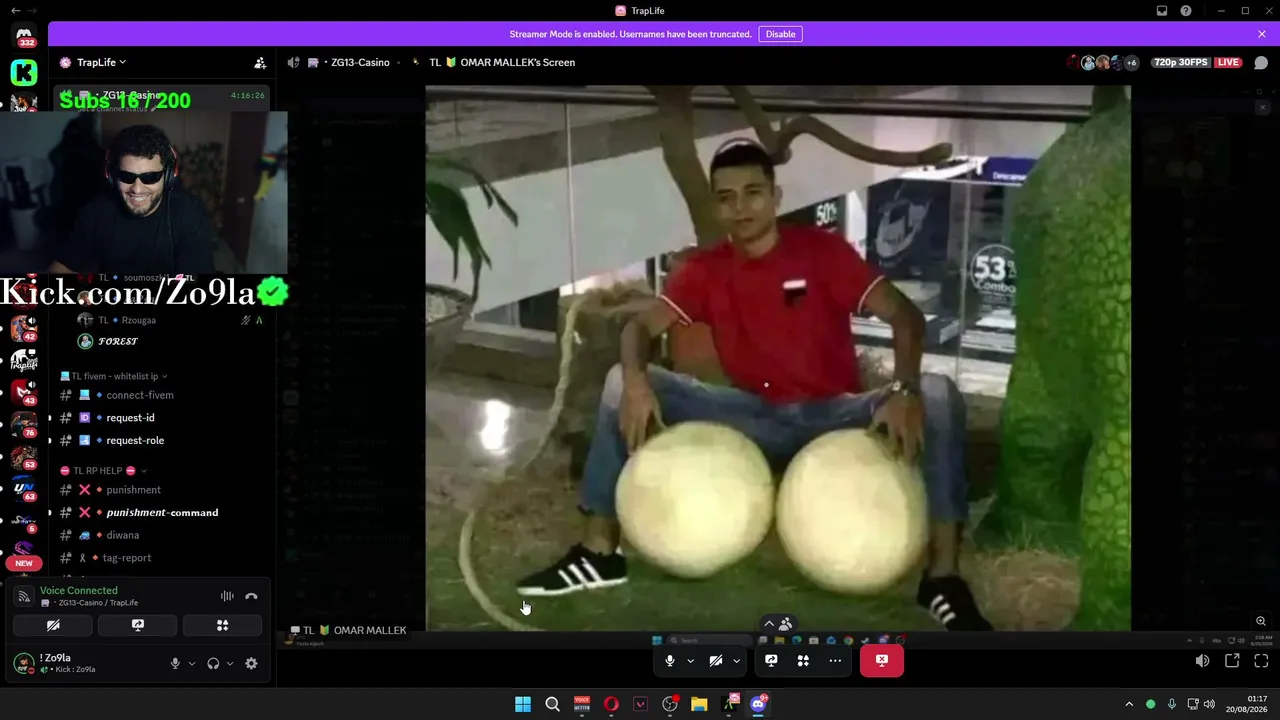Turn on camera in the voice panel
The width and height of the screenshot is (1280, 720).
tap(53, 625)
